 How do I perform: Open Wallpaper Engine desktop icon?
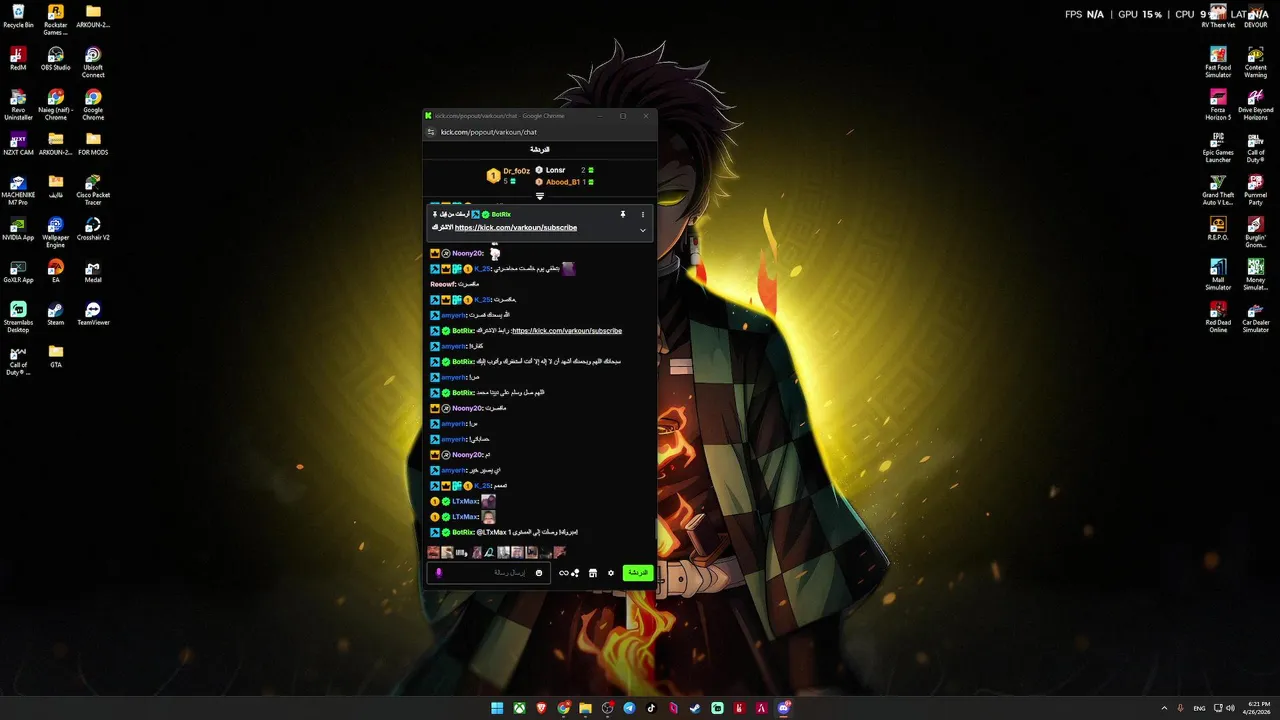pyautogui.click(x=56, y=232)
